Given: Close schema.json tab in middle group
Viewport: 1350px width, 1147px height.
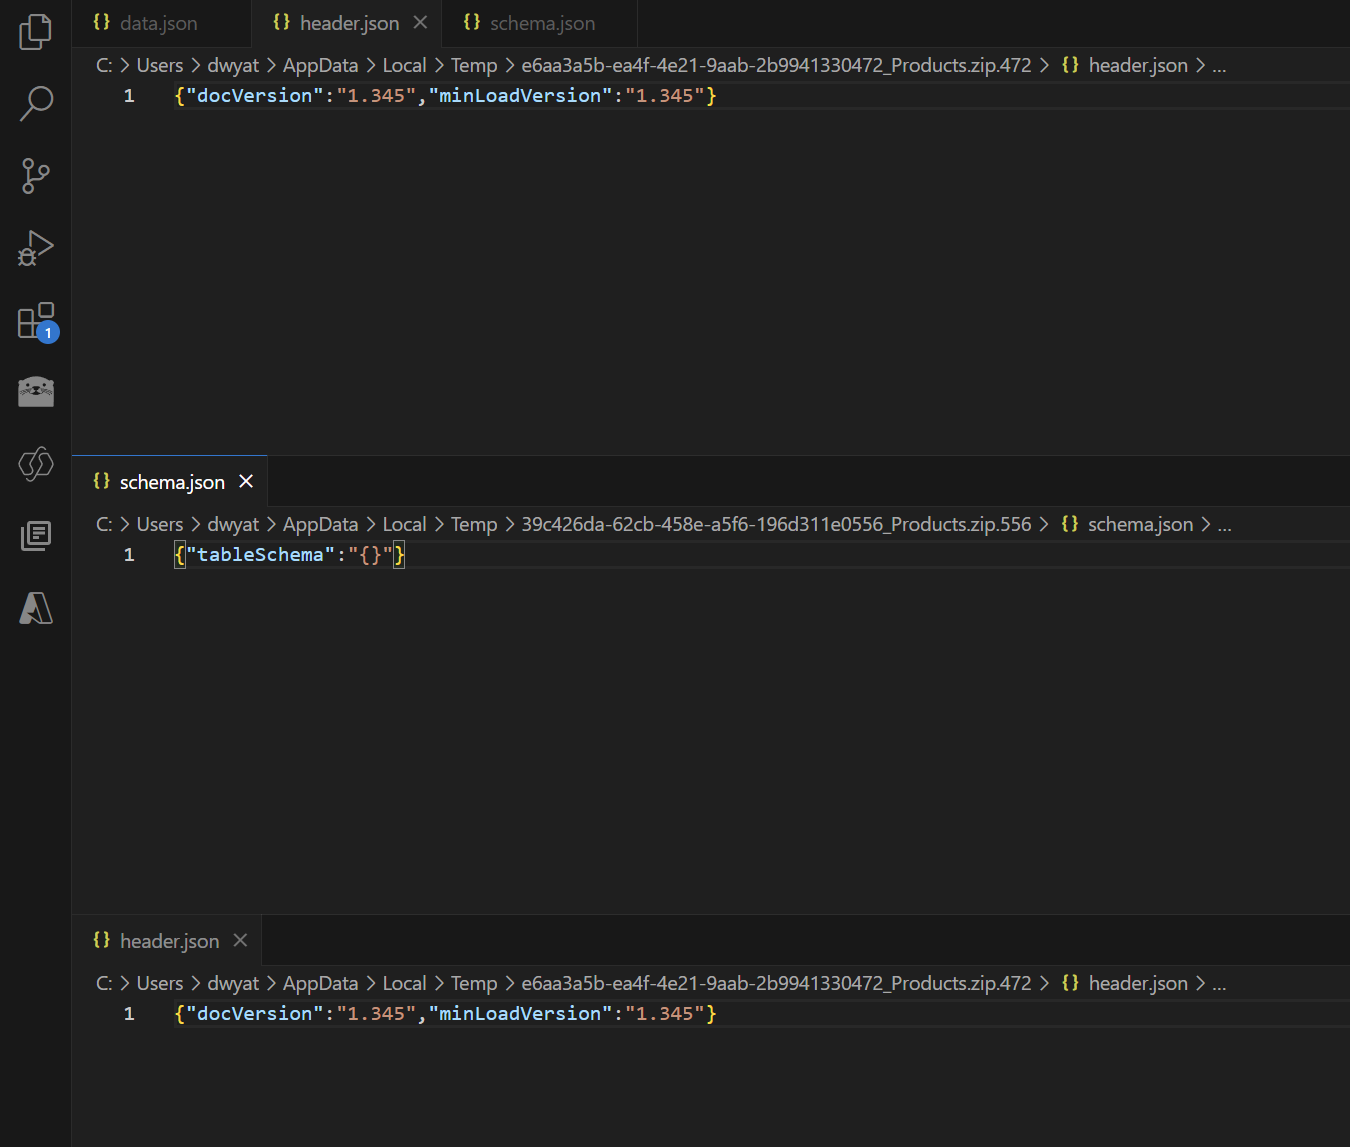Looking at the screenshot, I should click(x=246, y=481).
